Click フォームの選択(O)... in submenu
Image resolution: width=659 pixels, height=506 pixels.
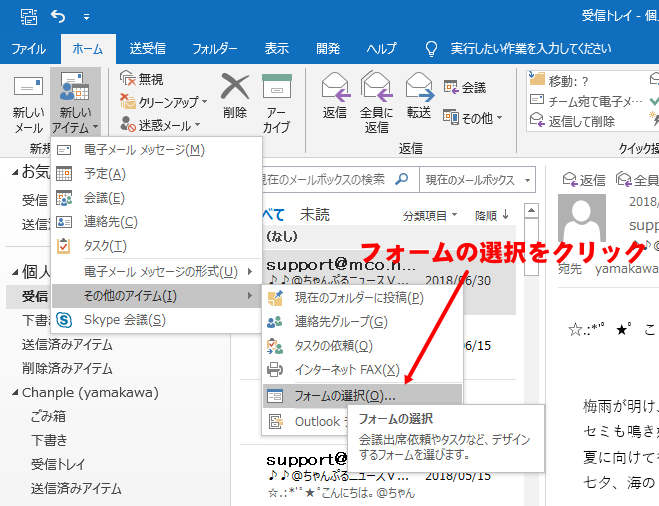click(362, 396)
